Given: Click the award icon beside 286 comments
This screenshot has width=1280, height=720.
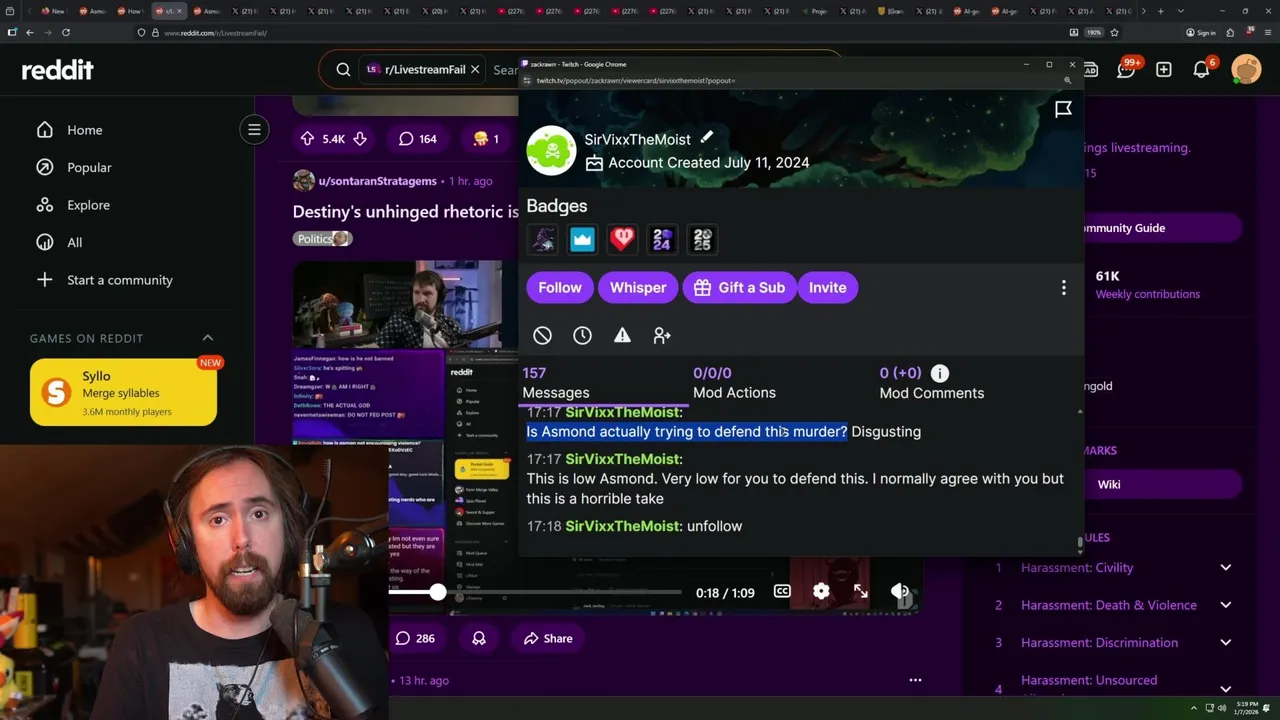Looking at the screenshot, I should [x=479, y=638].
